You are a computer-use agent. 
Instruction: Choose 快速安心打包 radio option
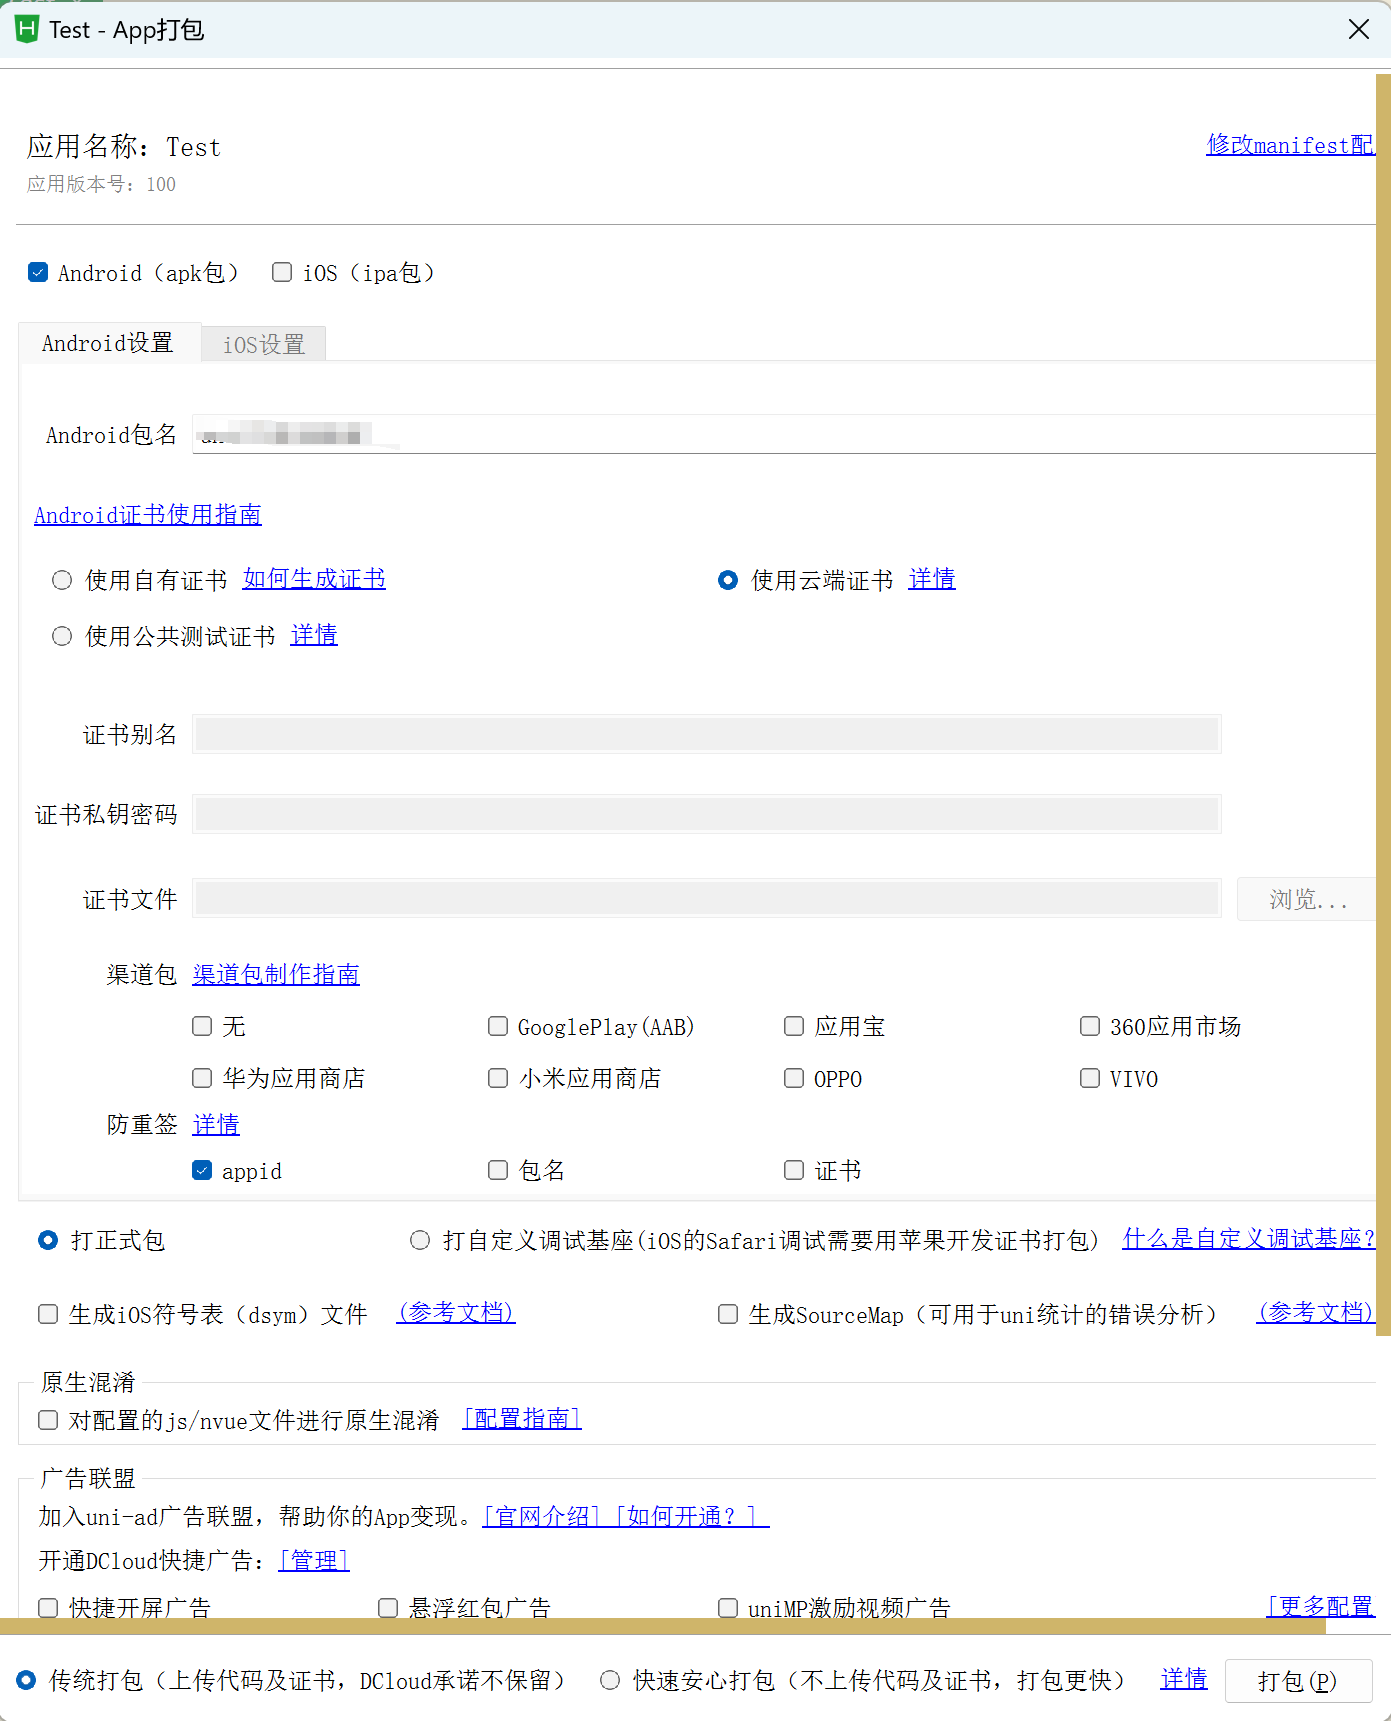pos(610,1681)
